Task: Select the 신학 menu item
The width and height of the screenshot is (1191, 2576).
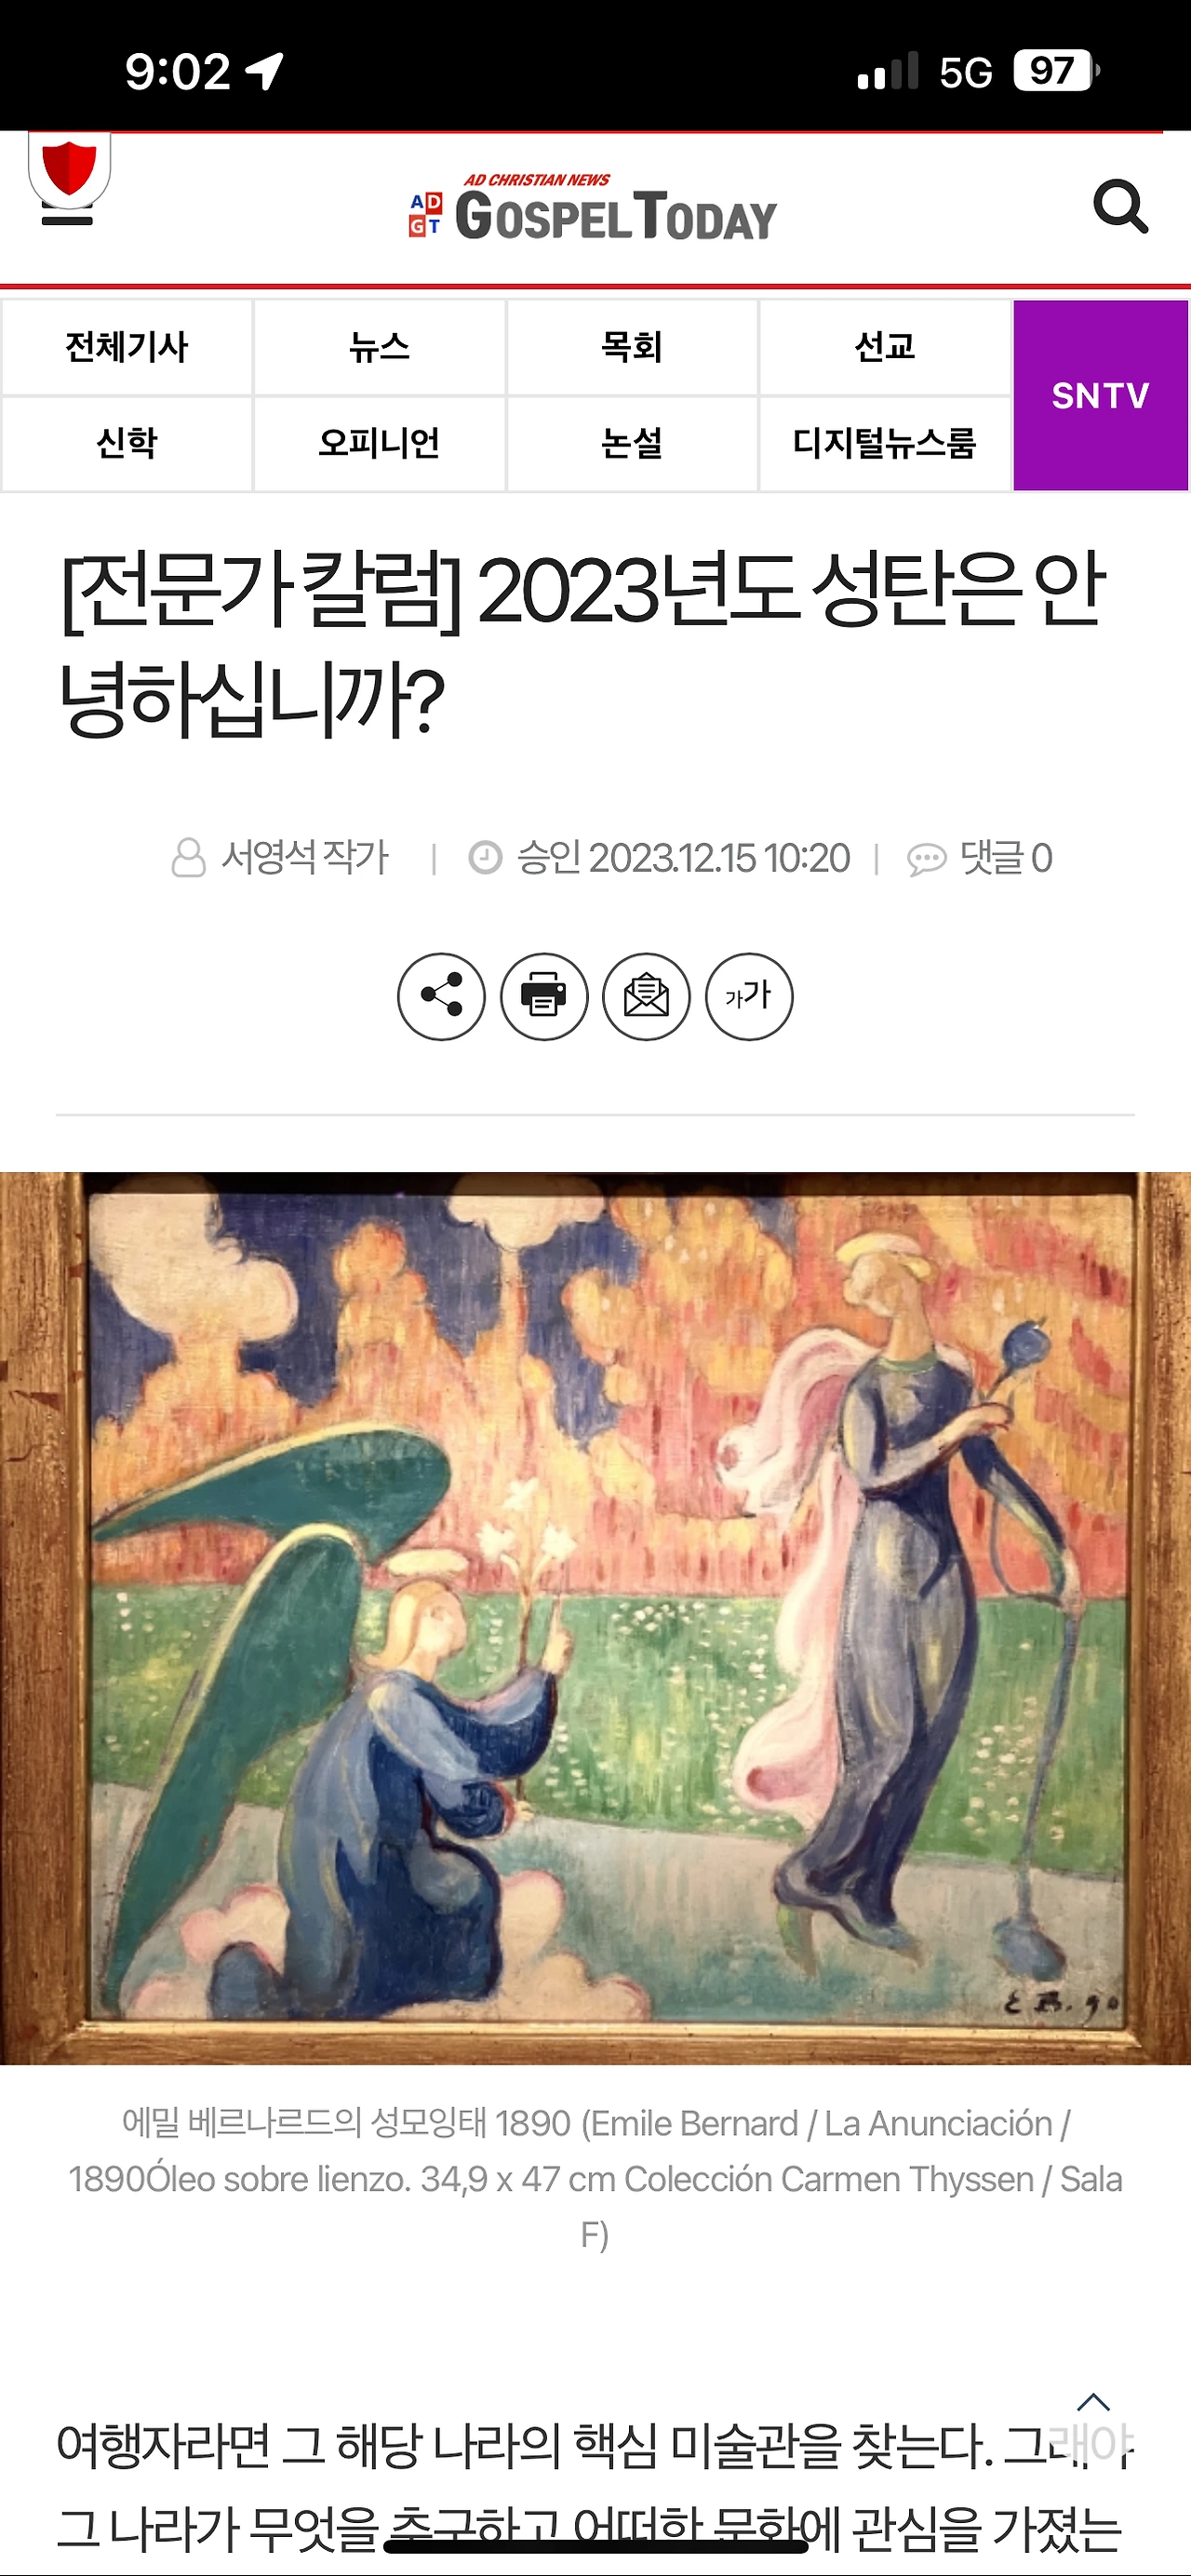Action: pyautogui.click(x=127, y=443)
